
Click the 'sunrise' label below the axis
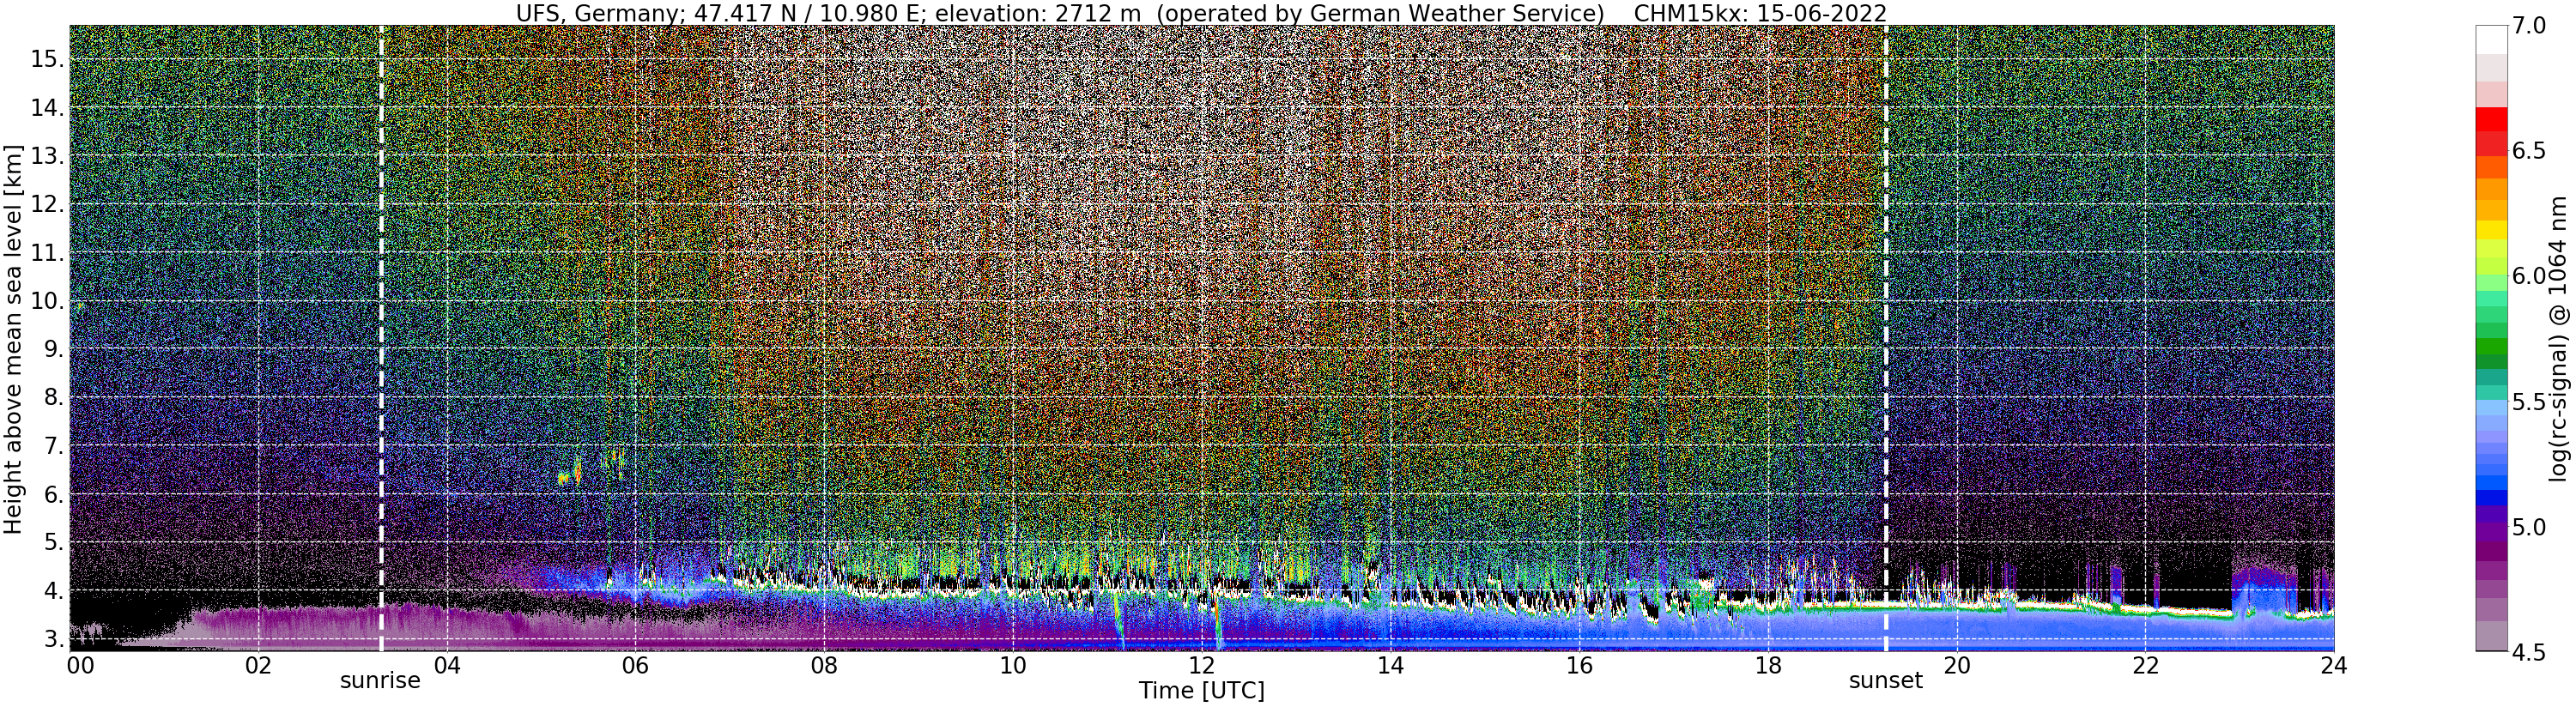point(380,682)
